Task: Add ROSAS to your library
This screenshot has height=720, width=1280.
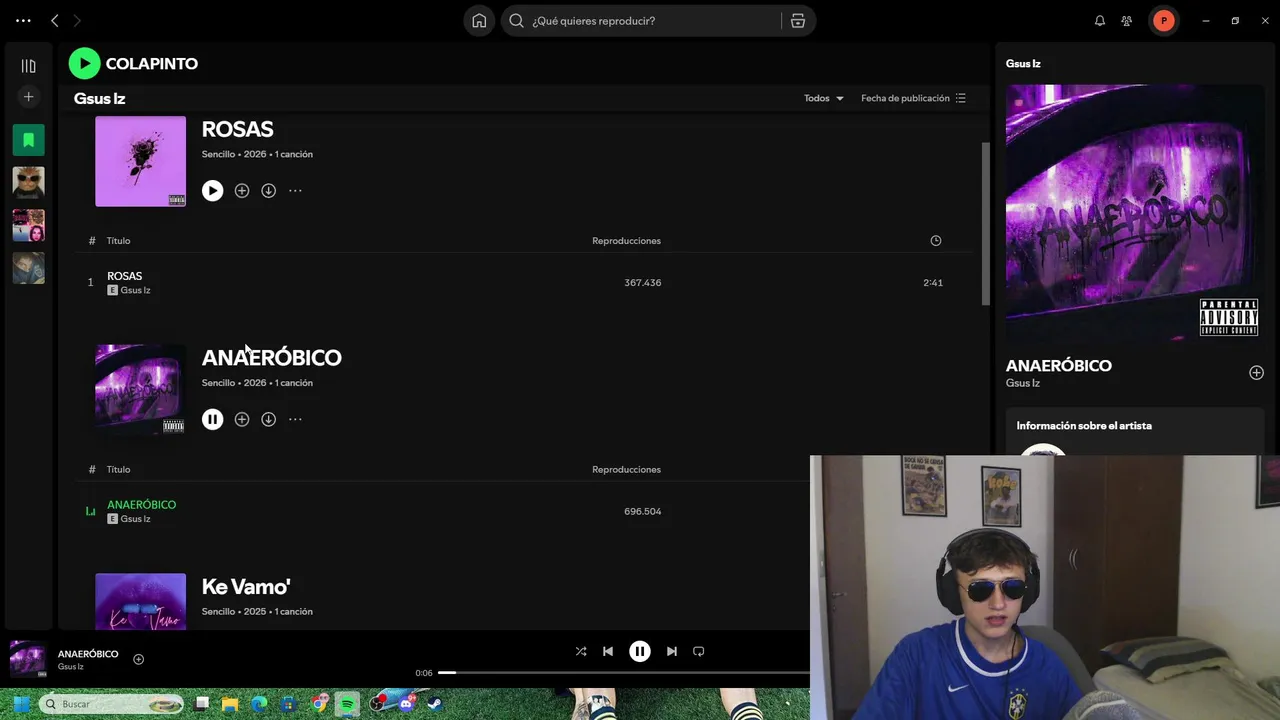Action: (x=242, y=190)
